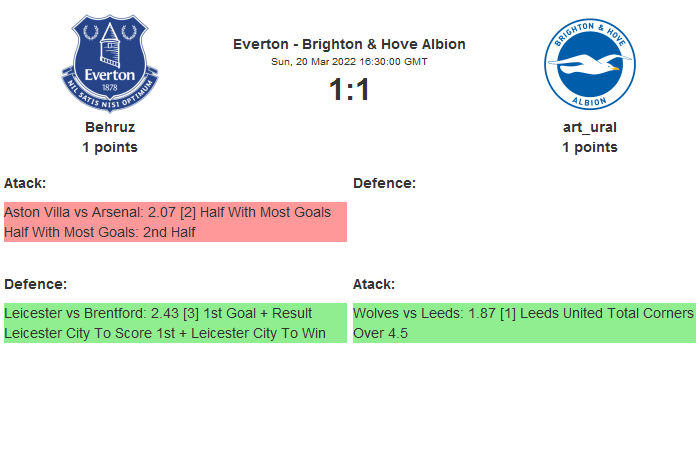Select the green Leicester vs Brentford line

pos(158,313)
